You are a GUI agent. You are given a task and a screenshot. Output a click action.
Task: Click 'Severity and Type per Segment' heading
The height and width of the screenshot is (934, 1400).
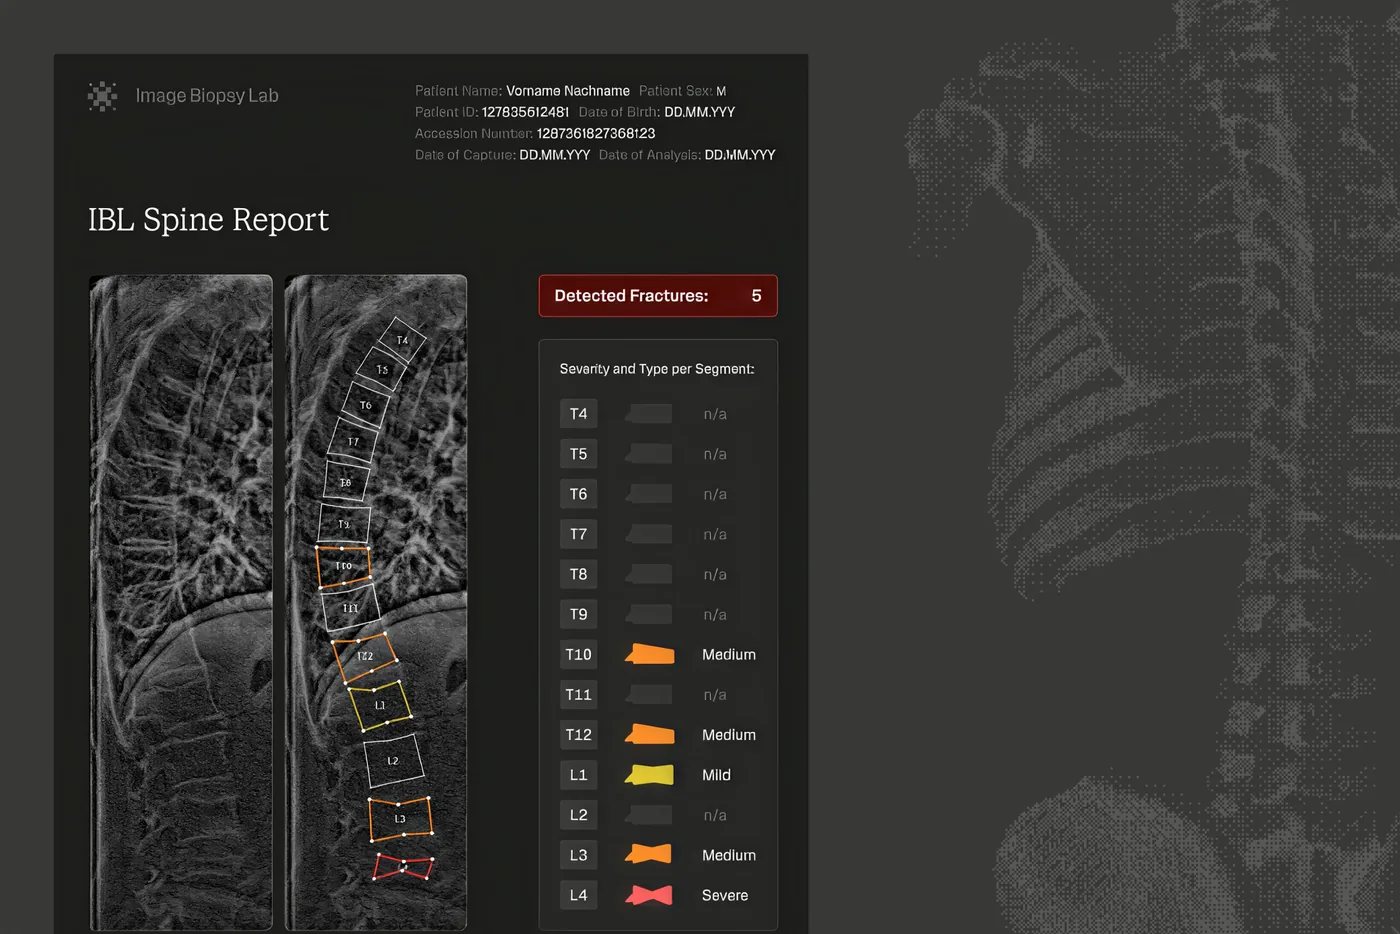(x=657, y=369)
